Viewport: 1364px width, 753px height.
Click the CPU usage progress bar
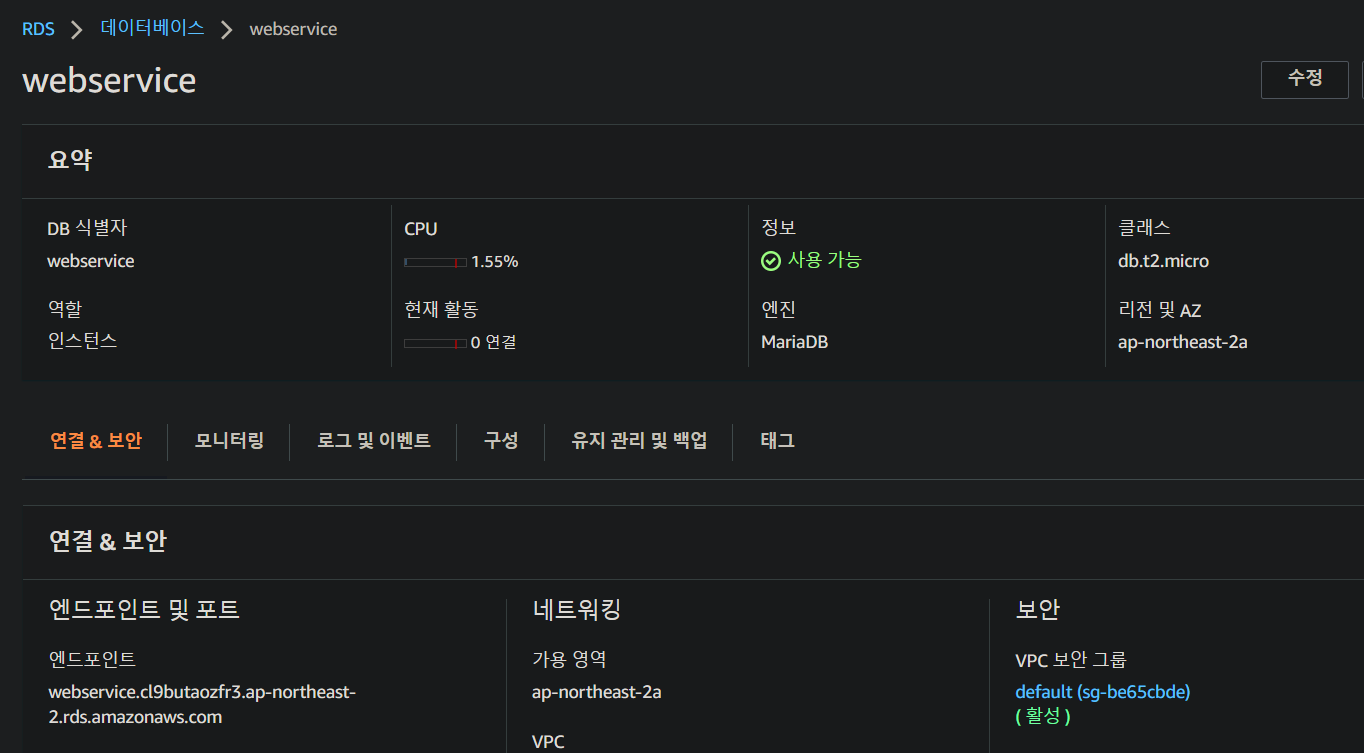[434, 262]
